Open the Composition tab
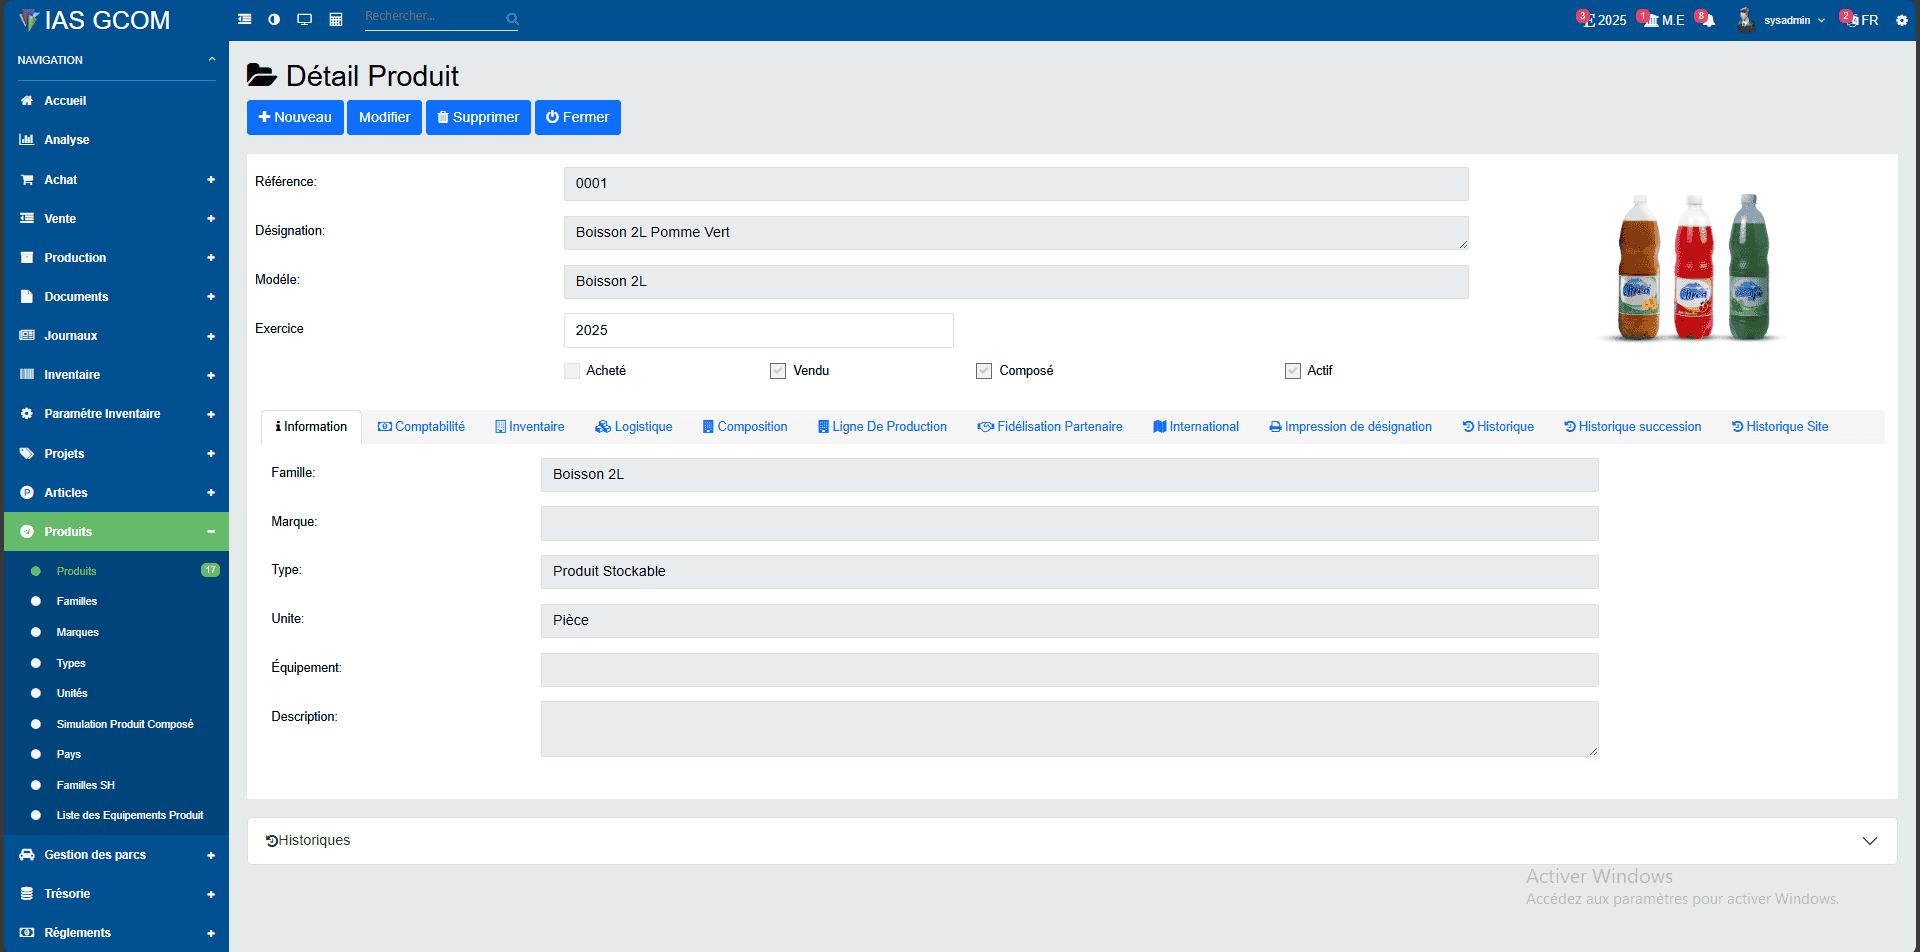Screen dimensions: 1920x952 coord(744,426)
